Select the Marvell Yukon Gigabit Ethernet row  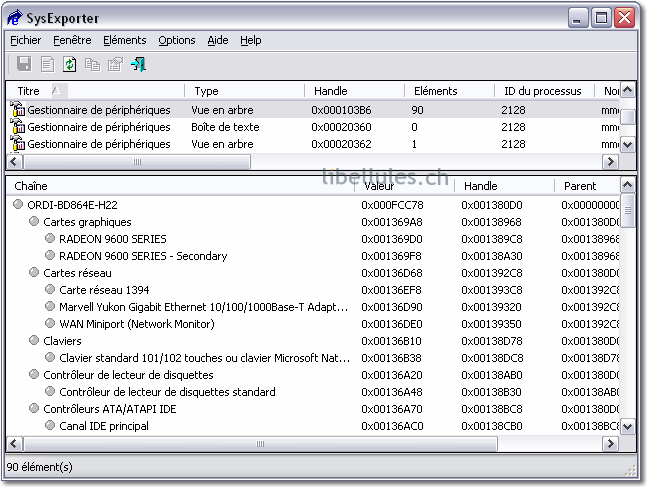[x=314, y=307]
